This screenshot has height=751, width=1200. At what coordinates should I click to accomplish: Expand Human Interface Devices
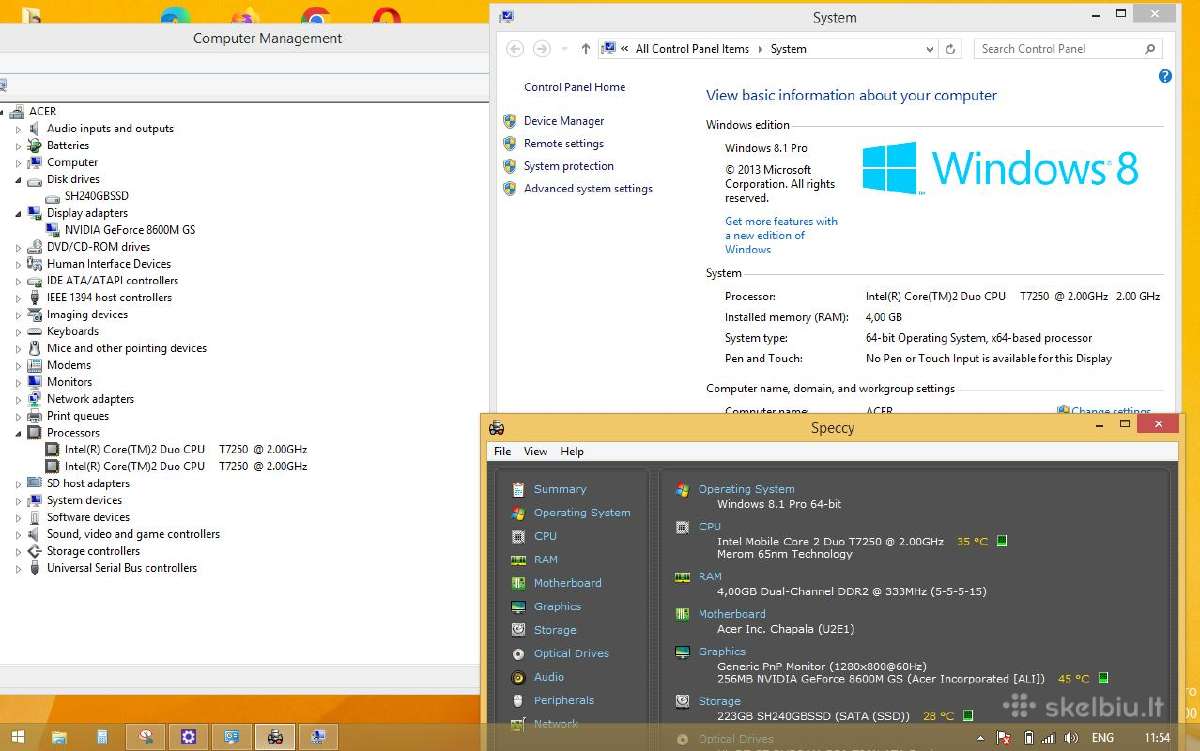pyautogui.click(x=18, y=264)
